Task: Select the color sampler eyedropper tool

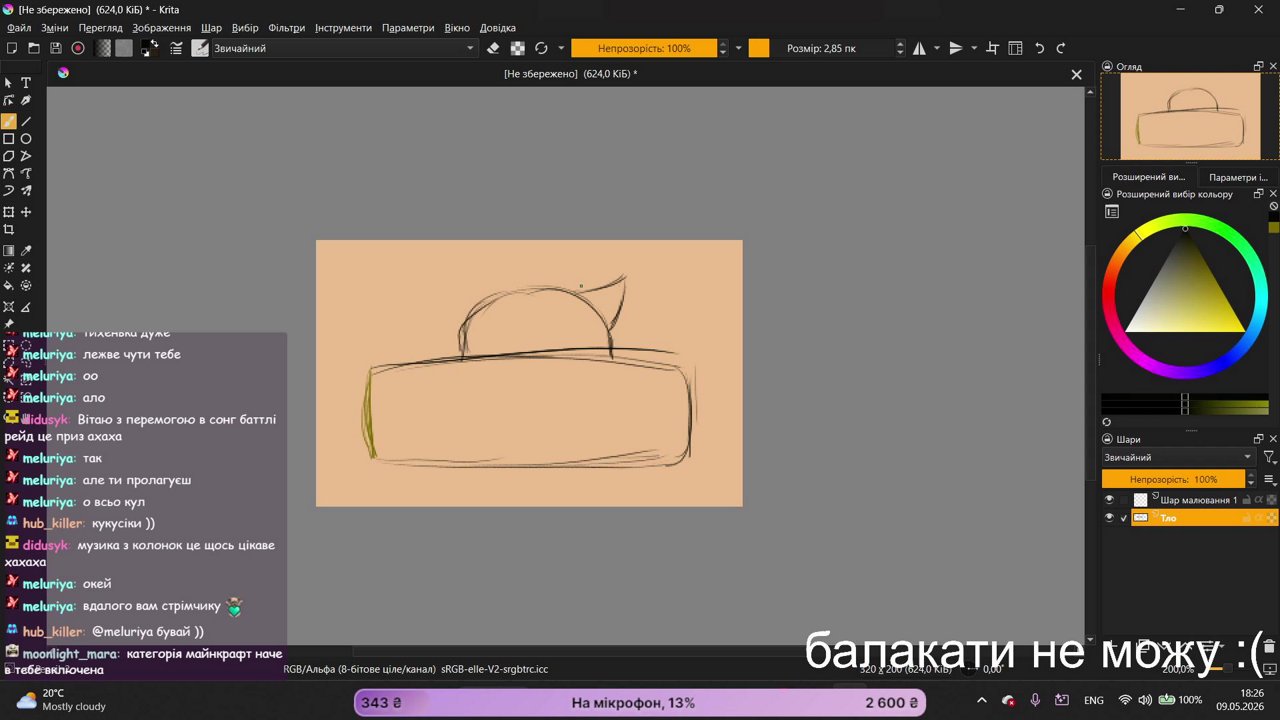Action: [x=26, y=251]
